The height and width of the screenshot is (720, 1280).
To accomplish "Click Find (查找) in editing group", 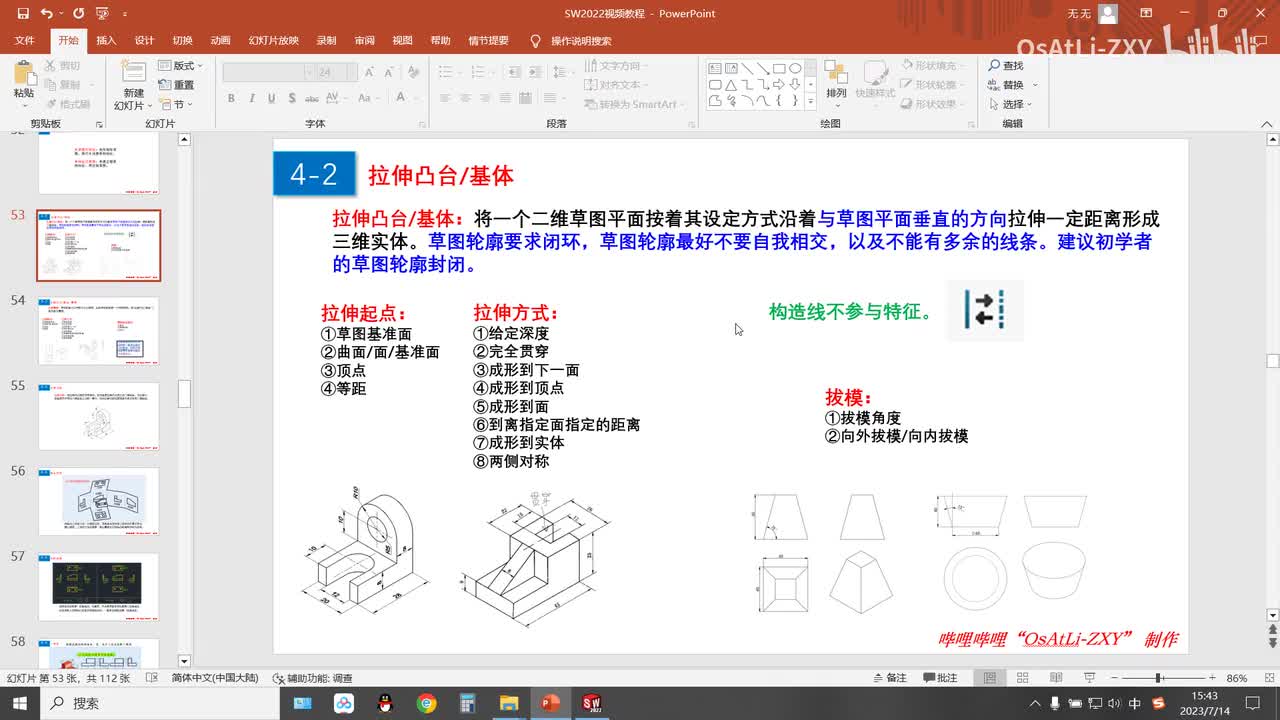I will click(x=1006, y=65).
